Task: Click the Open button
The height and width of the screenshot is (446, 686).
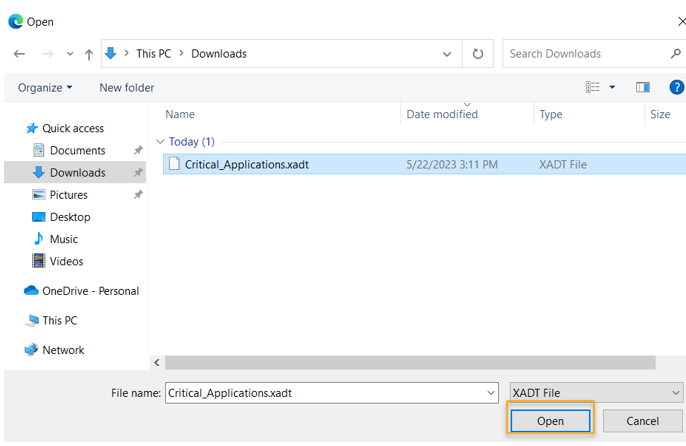Action: click(x=550, y=421)
